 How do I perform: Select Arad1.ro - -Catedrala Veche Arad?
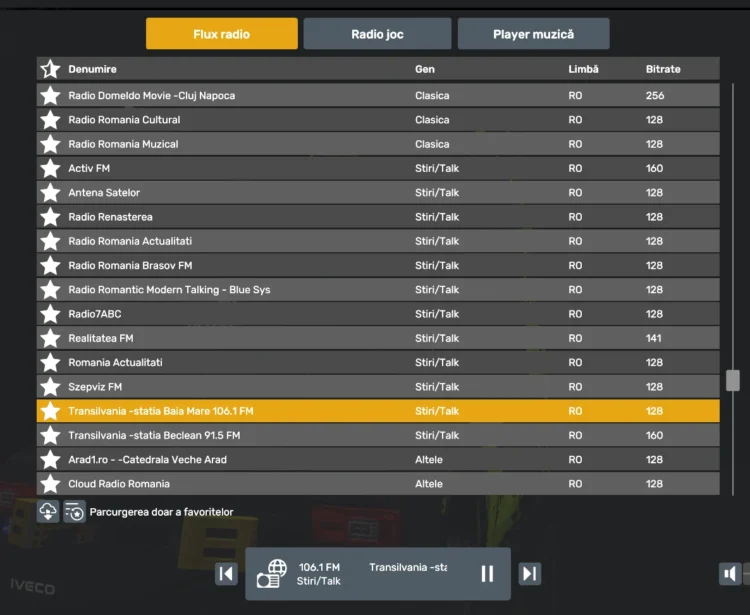378,460
